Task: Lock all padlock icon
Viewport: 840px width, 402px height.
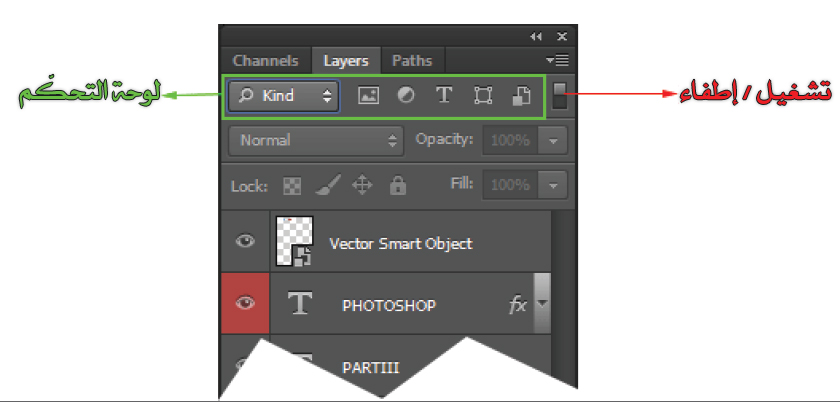Action: click(398, 185)
